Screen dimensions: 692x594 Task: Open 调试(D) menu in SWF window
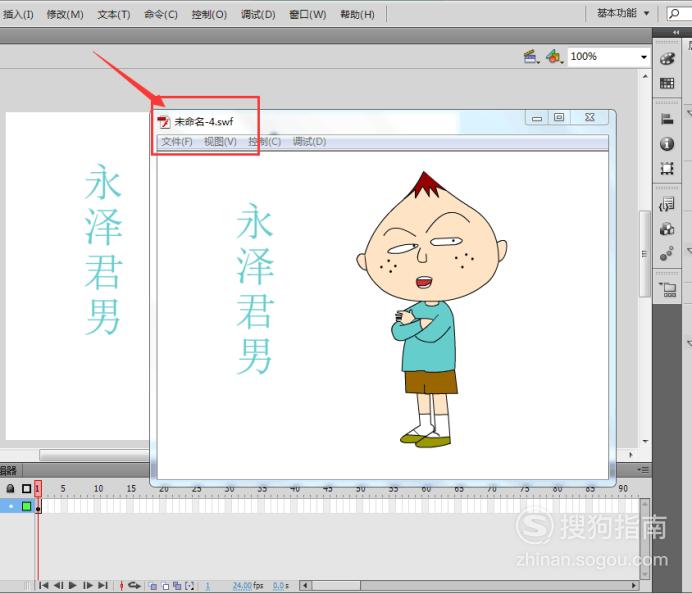(309, 142)
